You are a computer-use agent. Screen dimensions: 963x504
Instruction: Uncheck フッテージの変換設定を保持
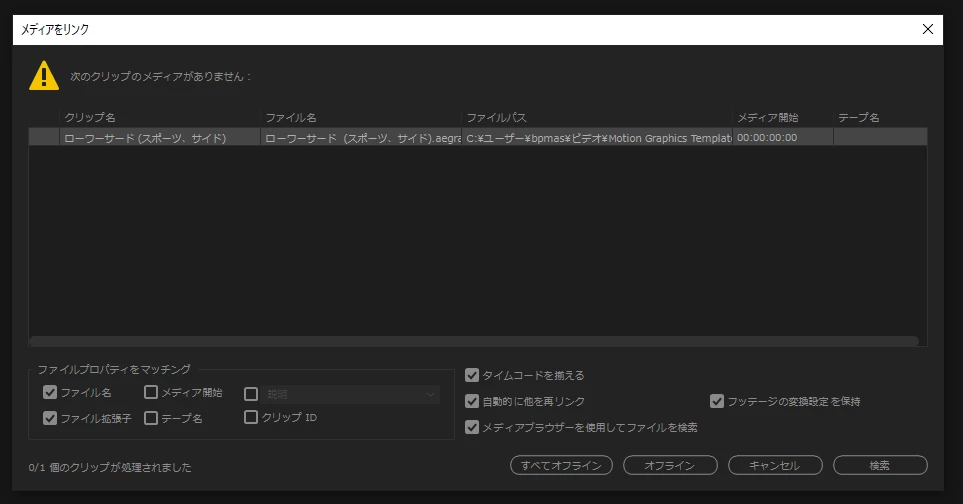click(717, 401)
